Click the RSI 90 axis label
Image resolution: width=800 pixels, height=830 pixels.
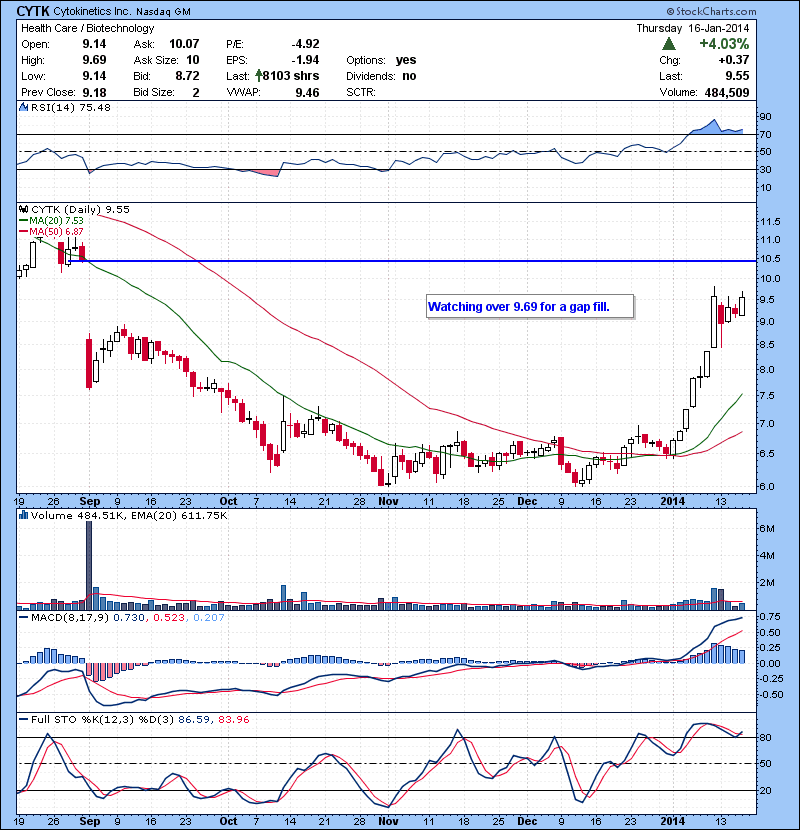tap(766, 116)
